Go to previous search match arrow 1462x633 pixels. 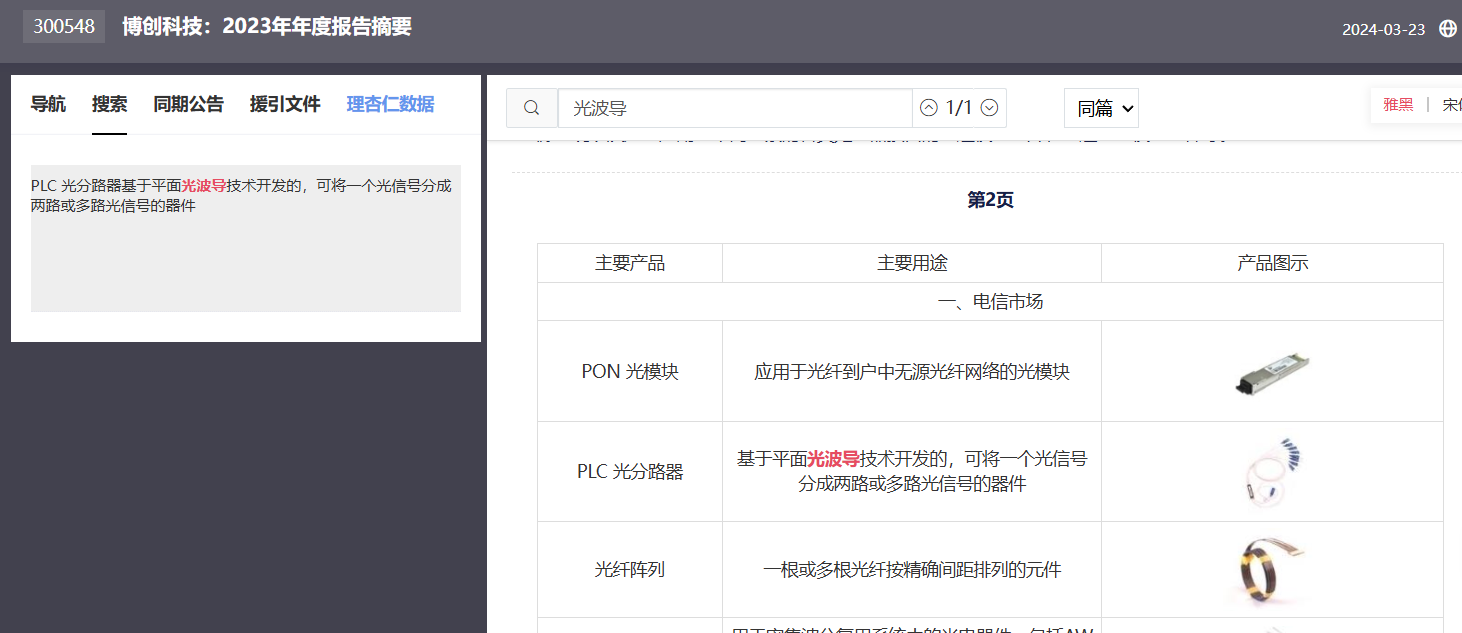pos(929,108)
